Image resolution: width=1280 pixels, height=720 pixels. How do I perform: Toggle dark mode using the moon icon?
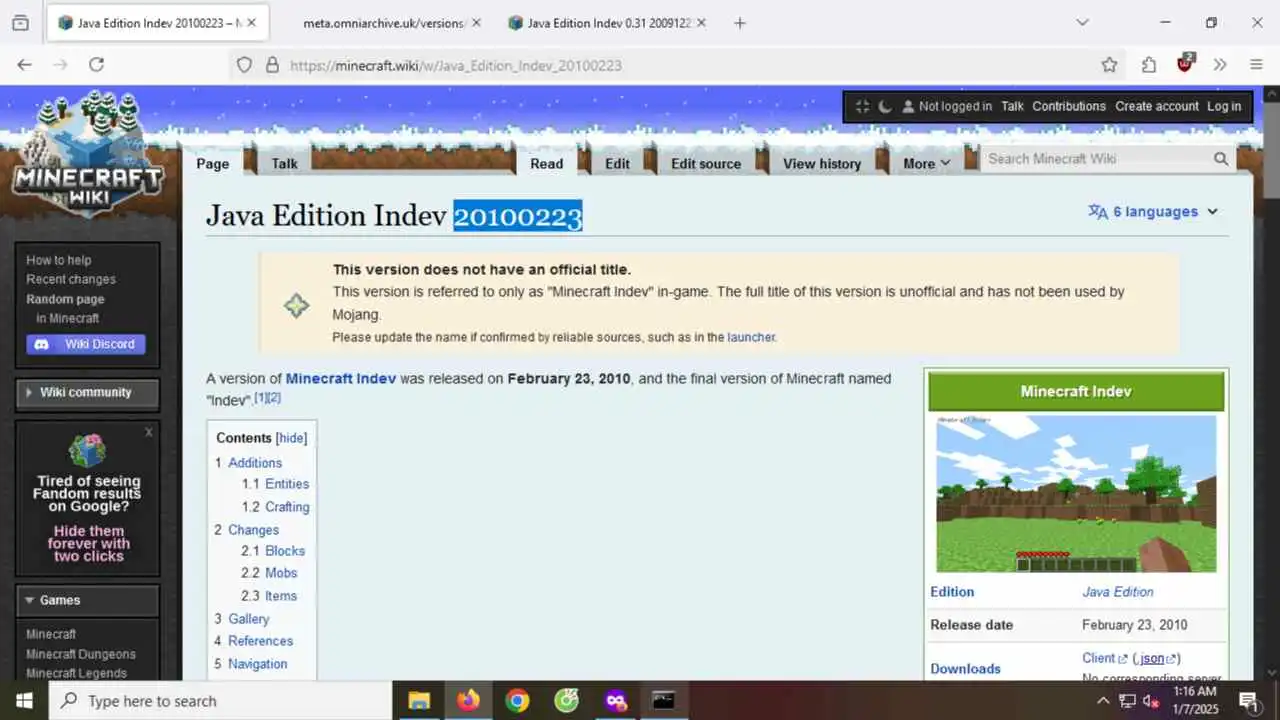885,106
